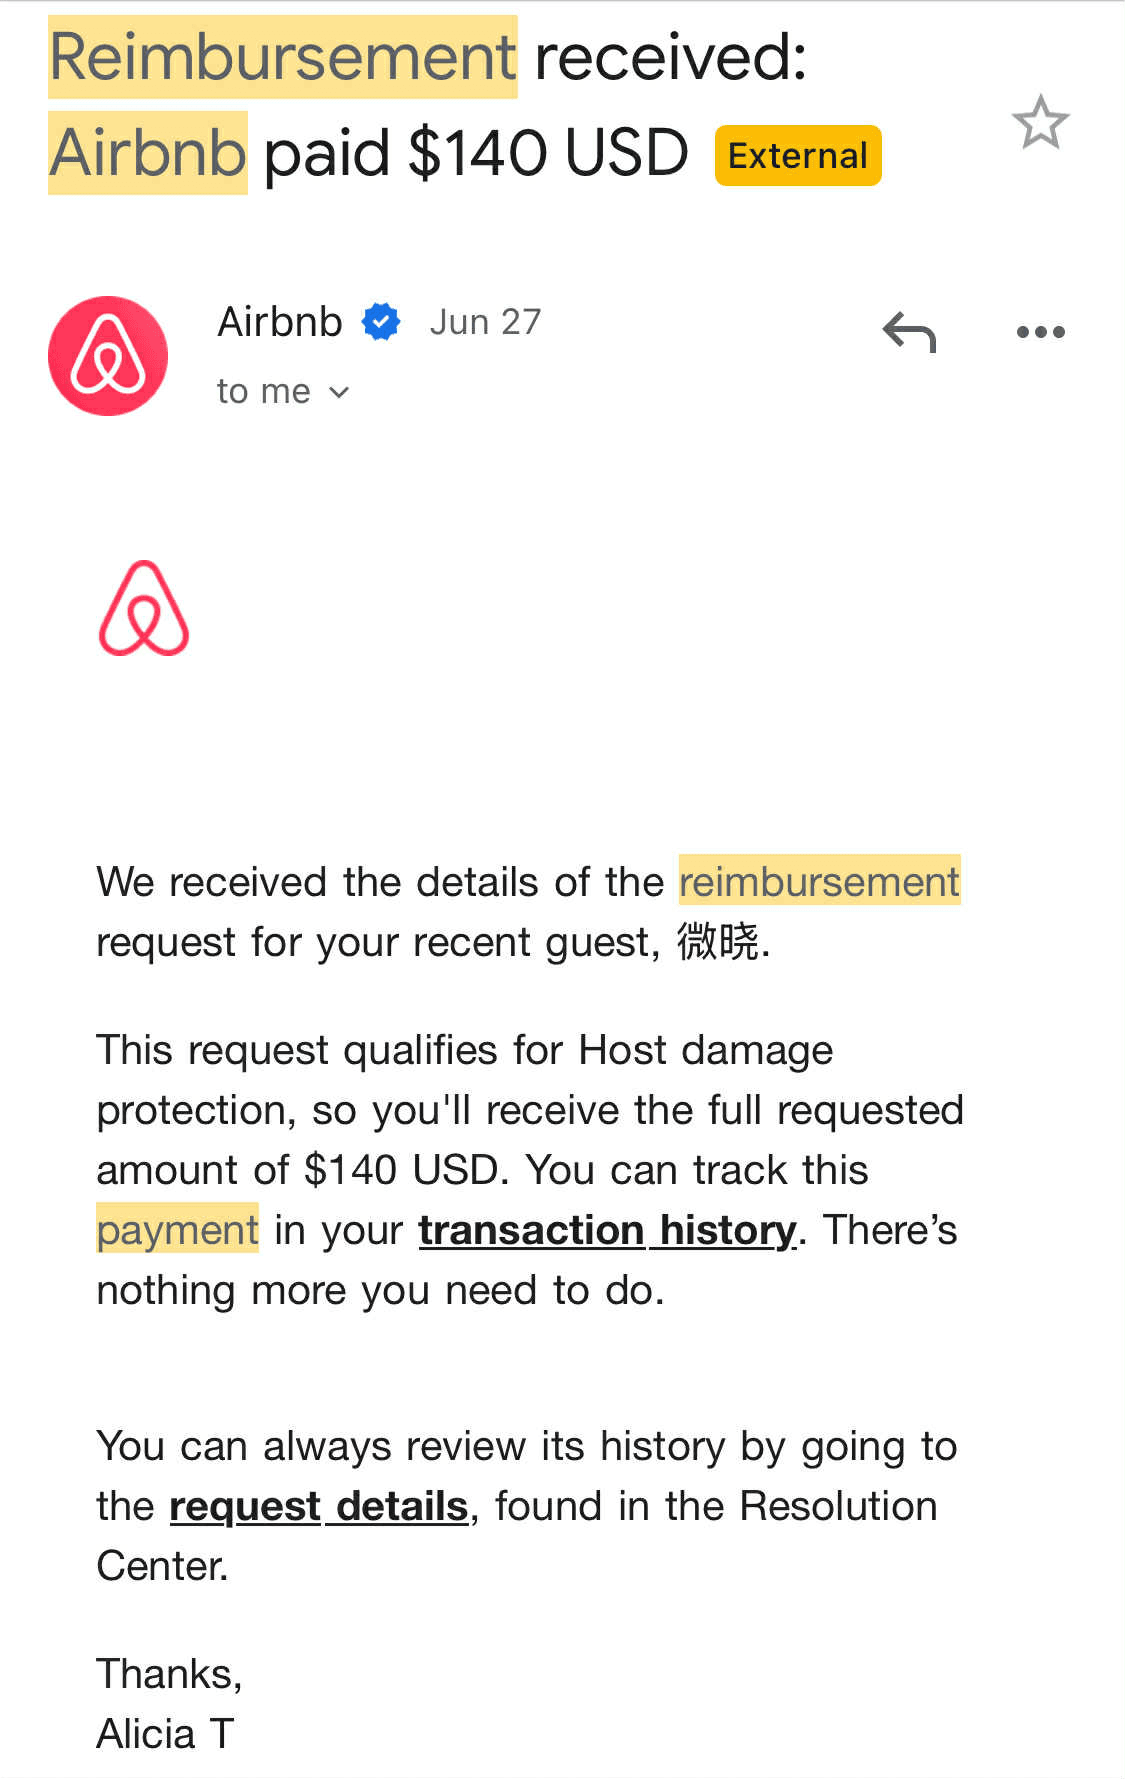Click the highlighted 'payment' word
The image size is (1125, 1779).
178,1230
